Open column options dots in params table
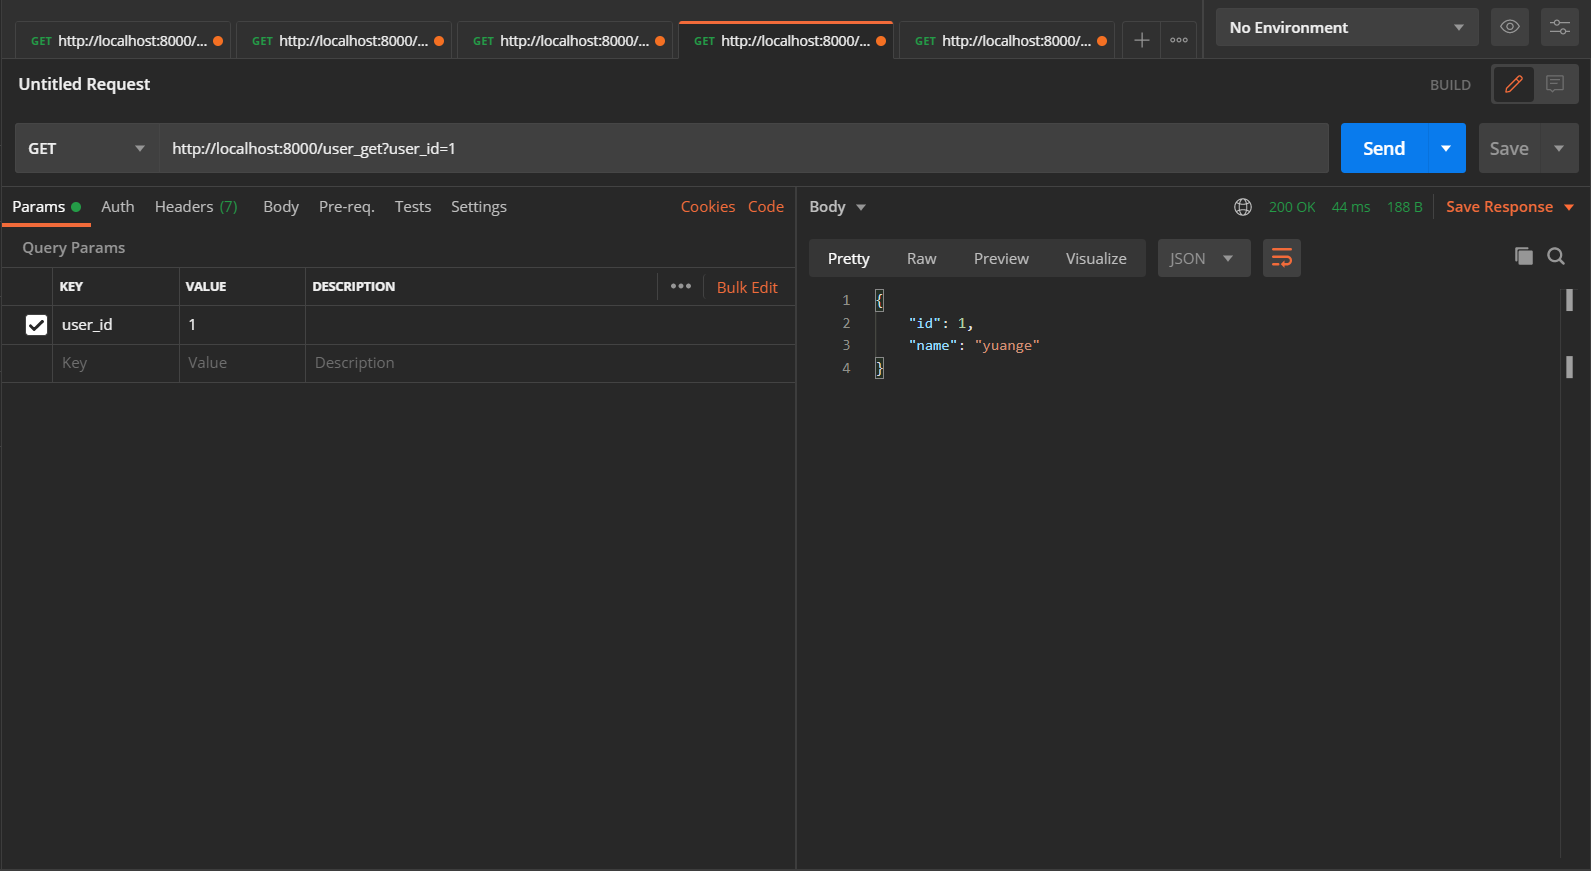1591x871 pixels. pos(681,286)
